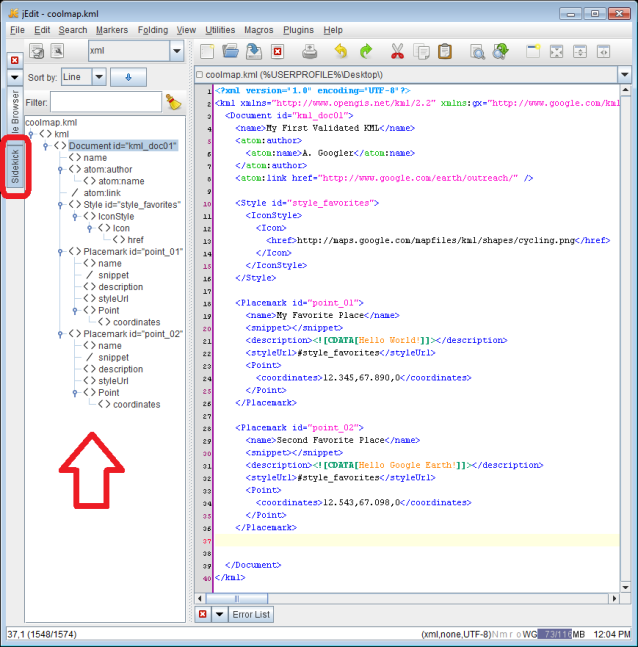Collapse the Document id="kml_doc01" tree node
Viewport: 638px width, 647px height.
click(45, 146)
